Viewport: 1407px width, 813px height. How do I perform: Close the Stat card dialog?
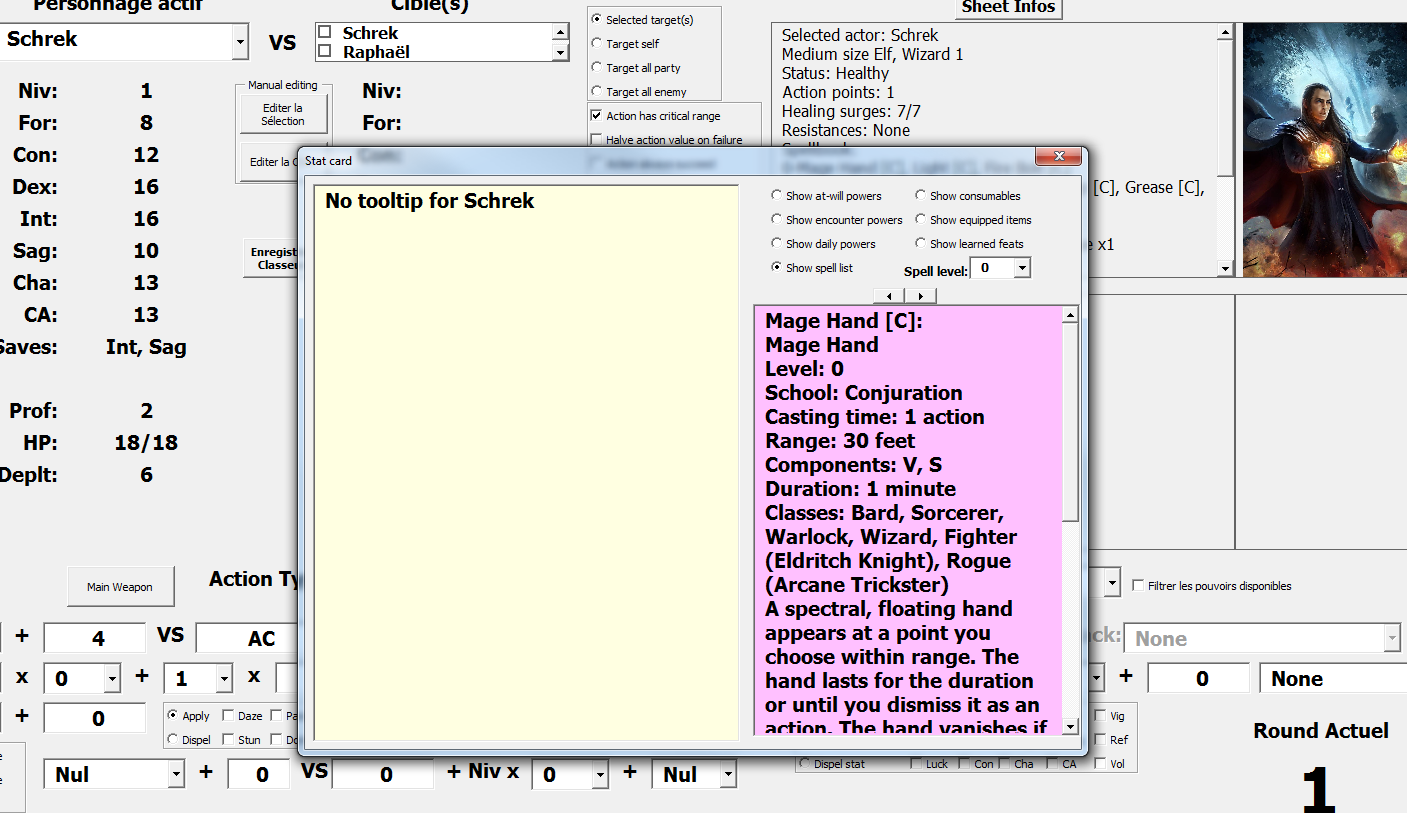(1058, 158)
